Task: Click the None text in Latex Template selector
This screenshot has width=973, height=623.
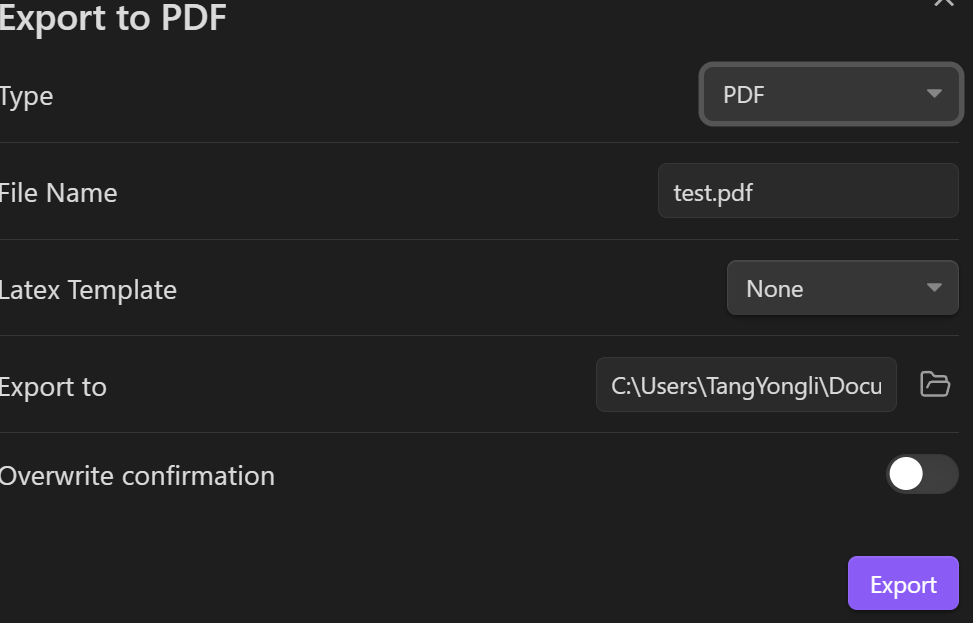Action: pos(774,289)
